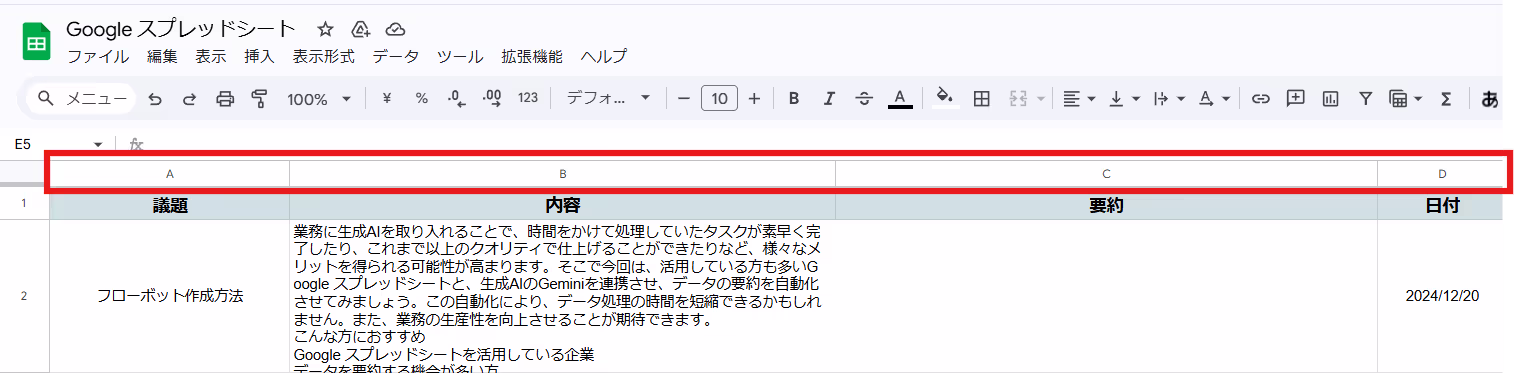Increase font size with plus button

click(754, 98)
